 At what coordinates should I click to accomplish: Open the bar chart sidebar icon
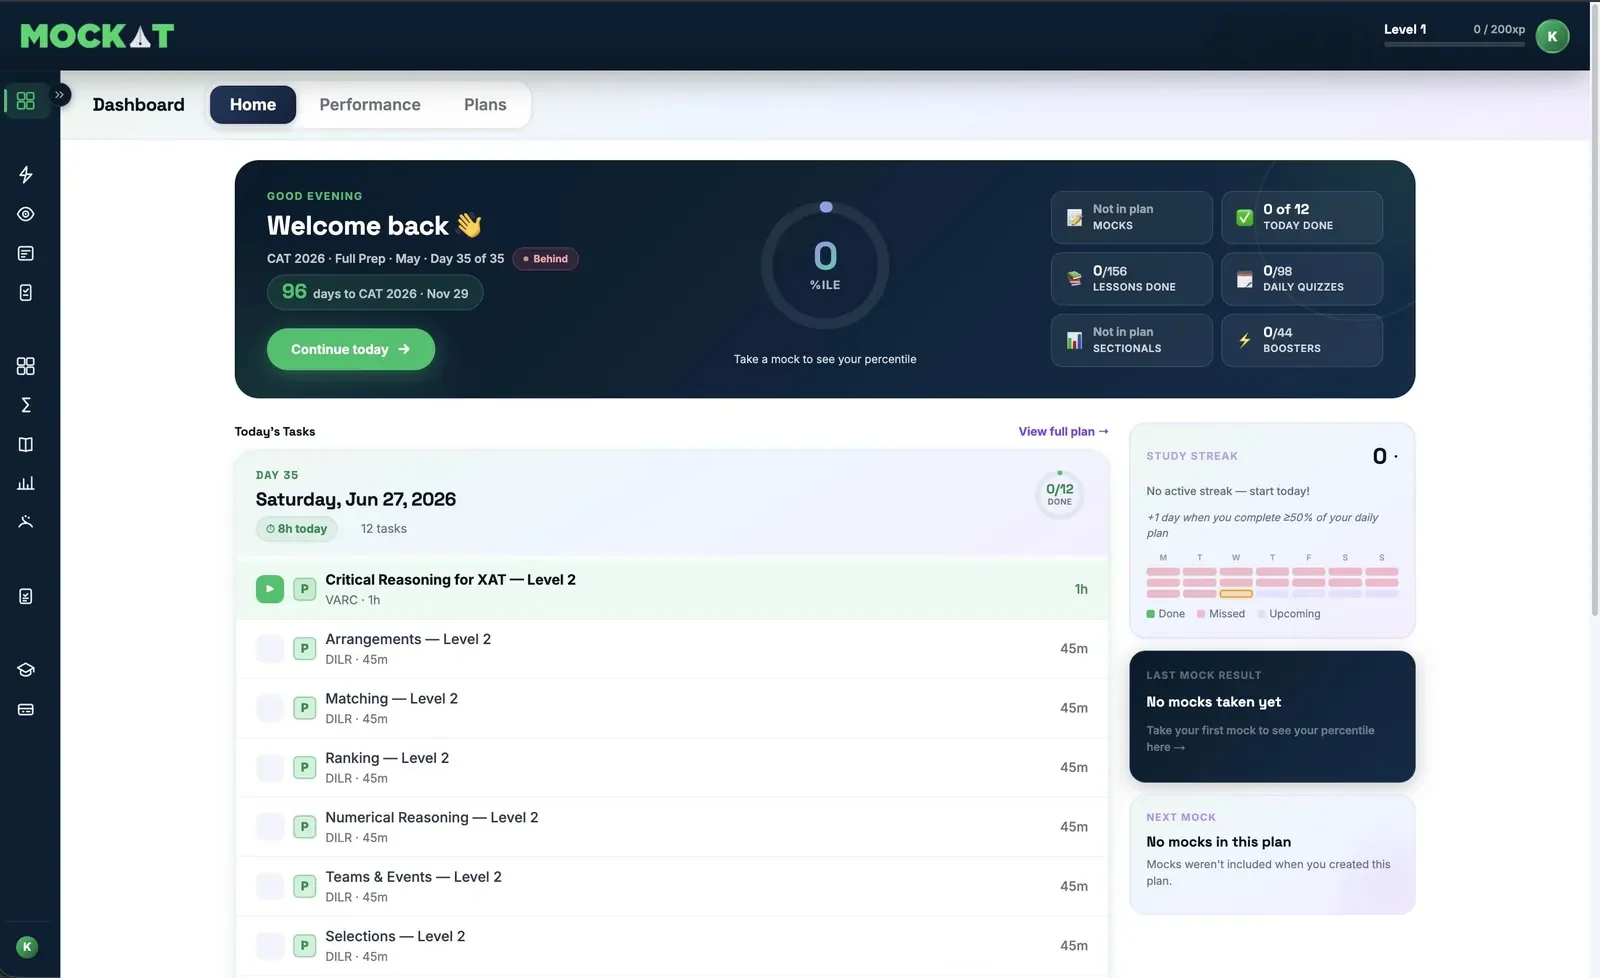pyautogui.click(x=26, y=483)
